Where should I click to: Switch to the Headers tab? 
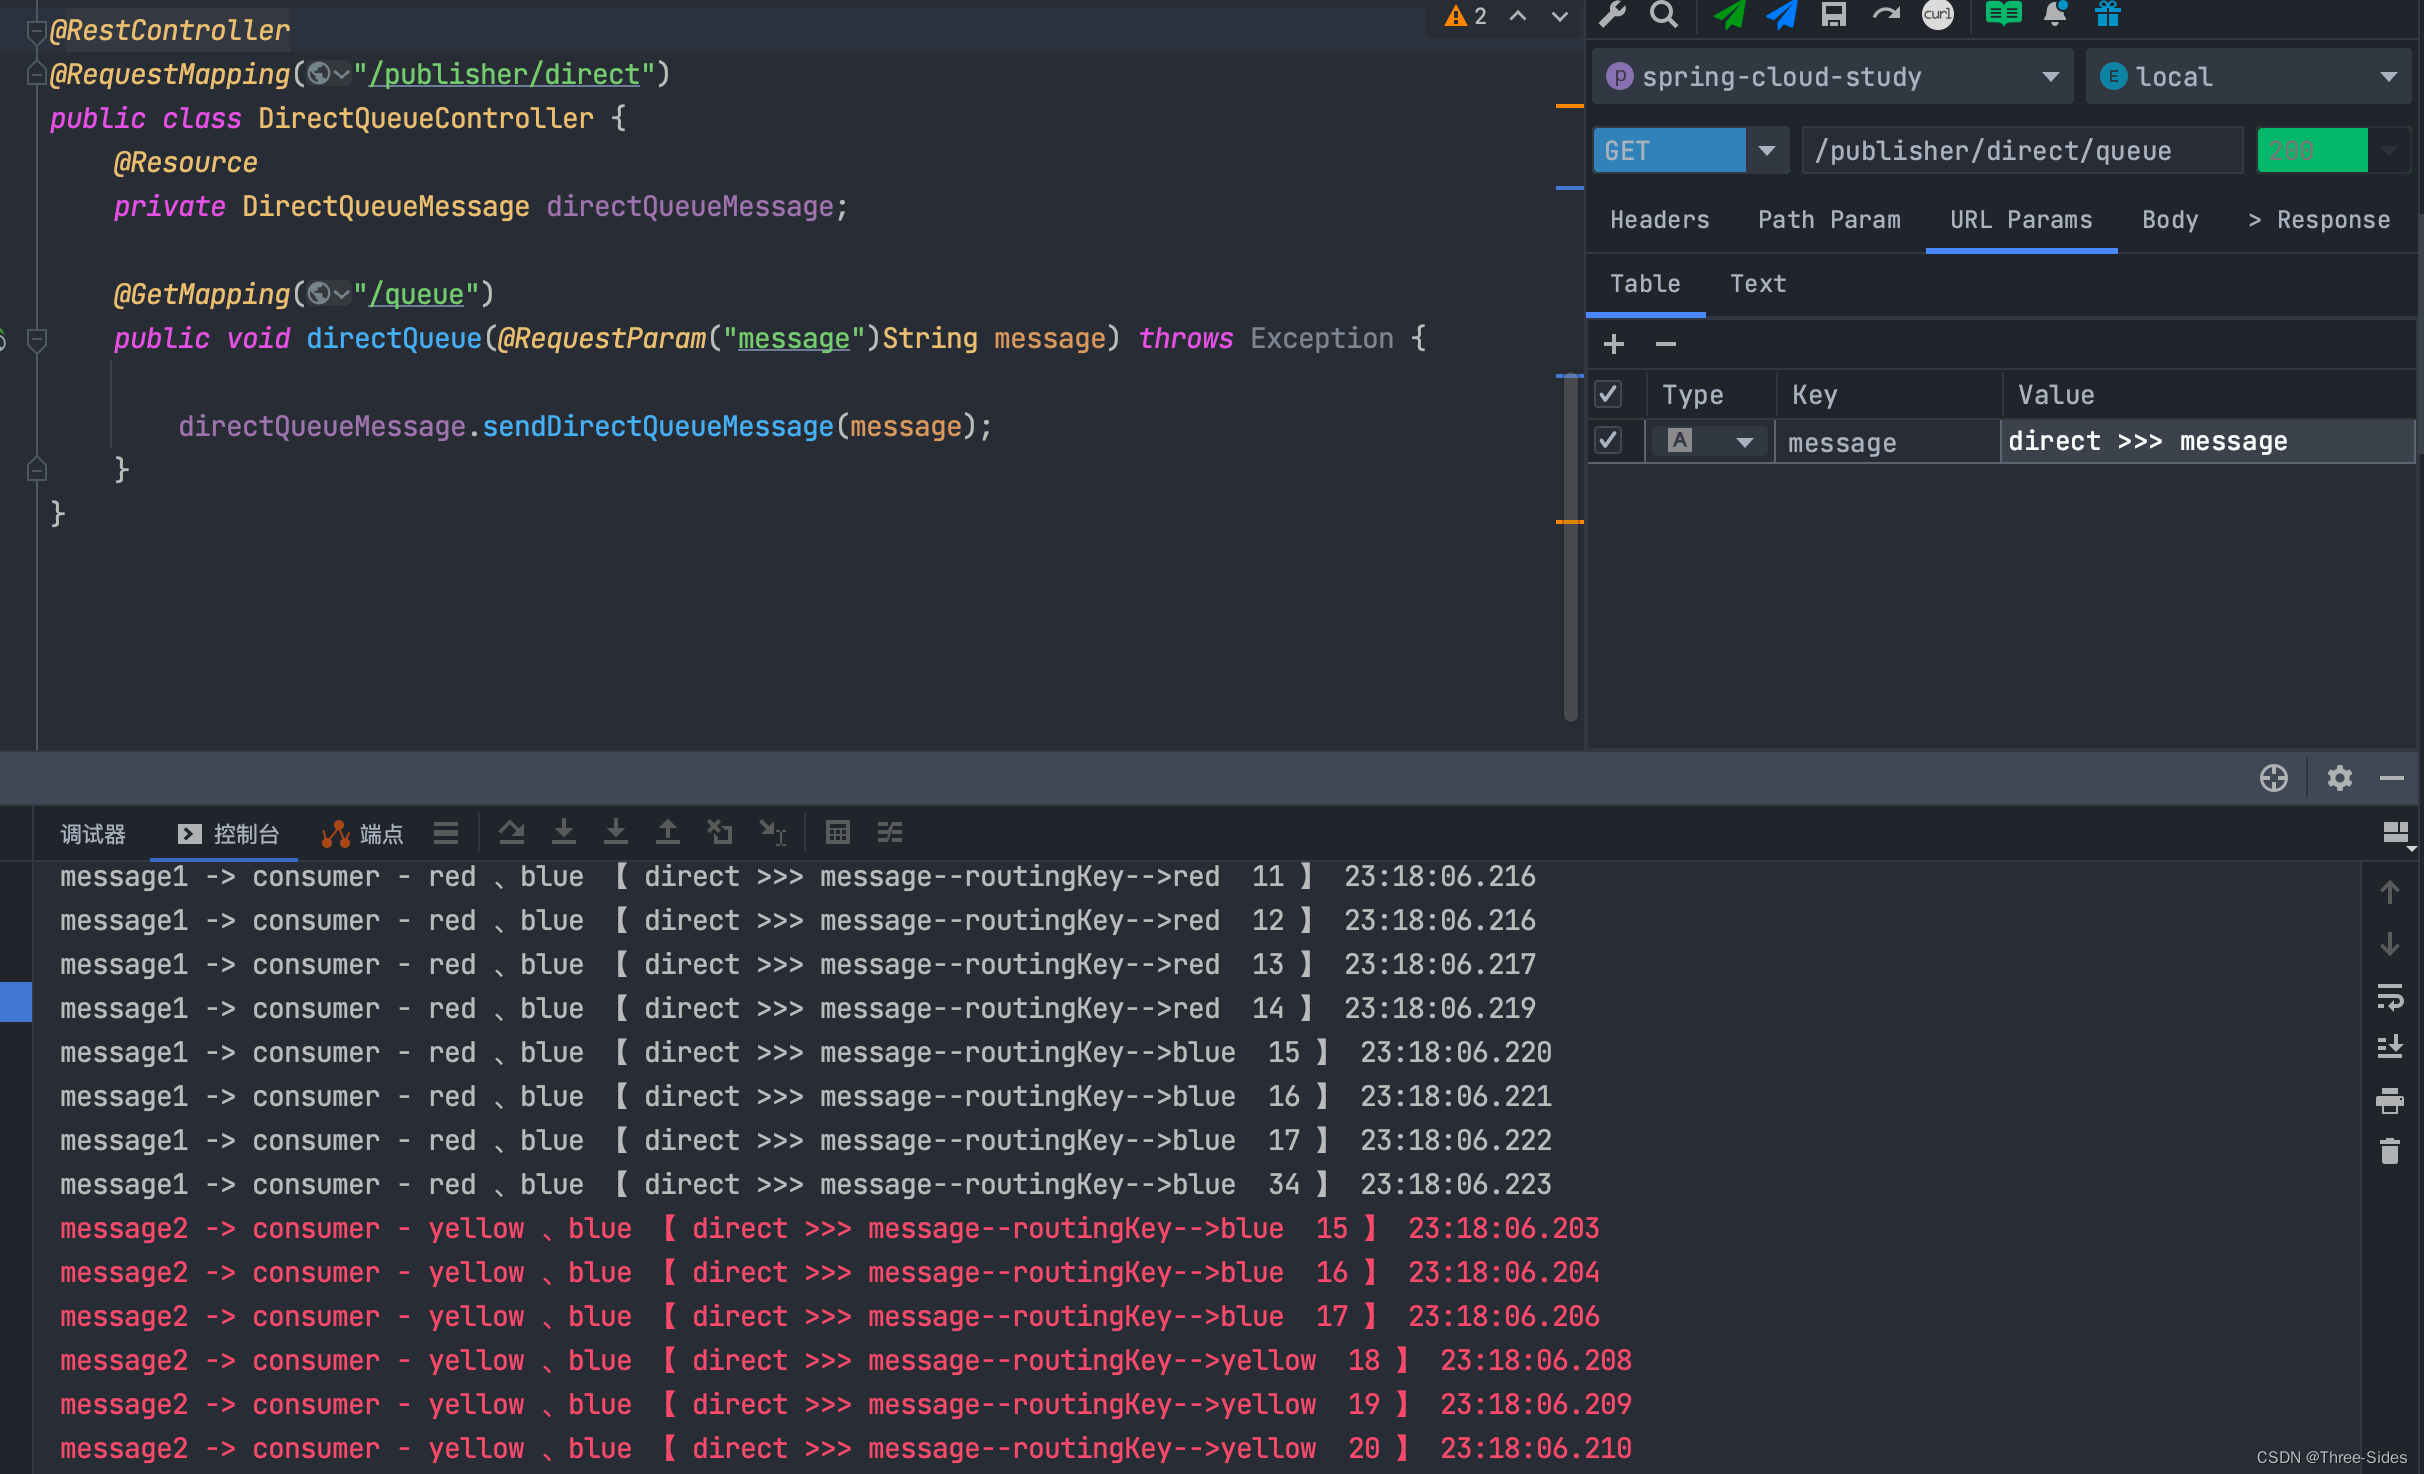tap(1659, 220)
